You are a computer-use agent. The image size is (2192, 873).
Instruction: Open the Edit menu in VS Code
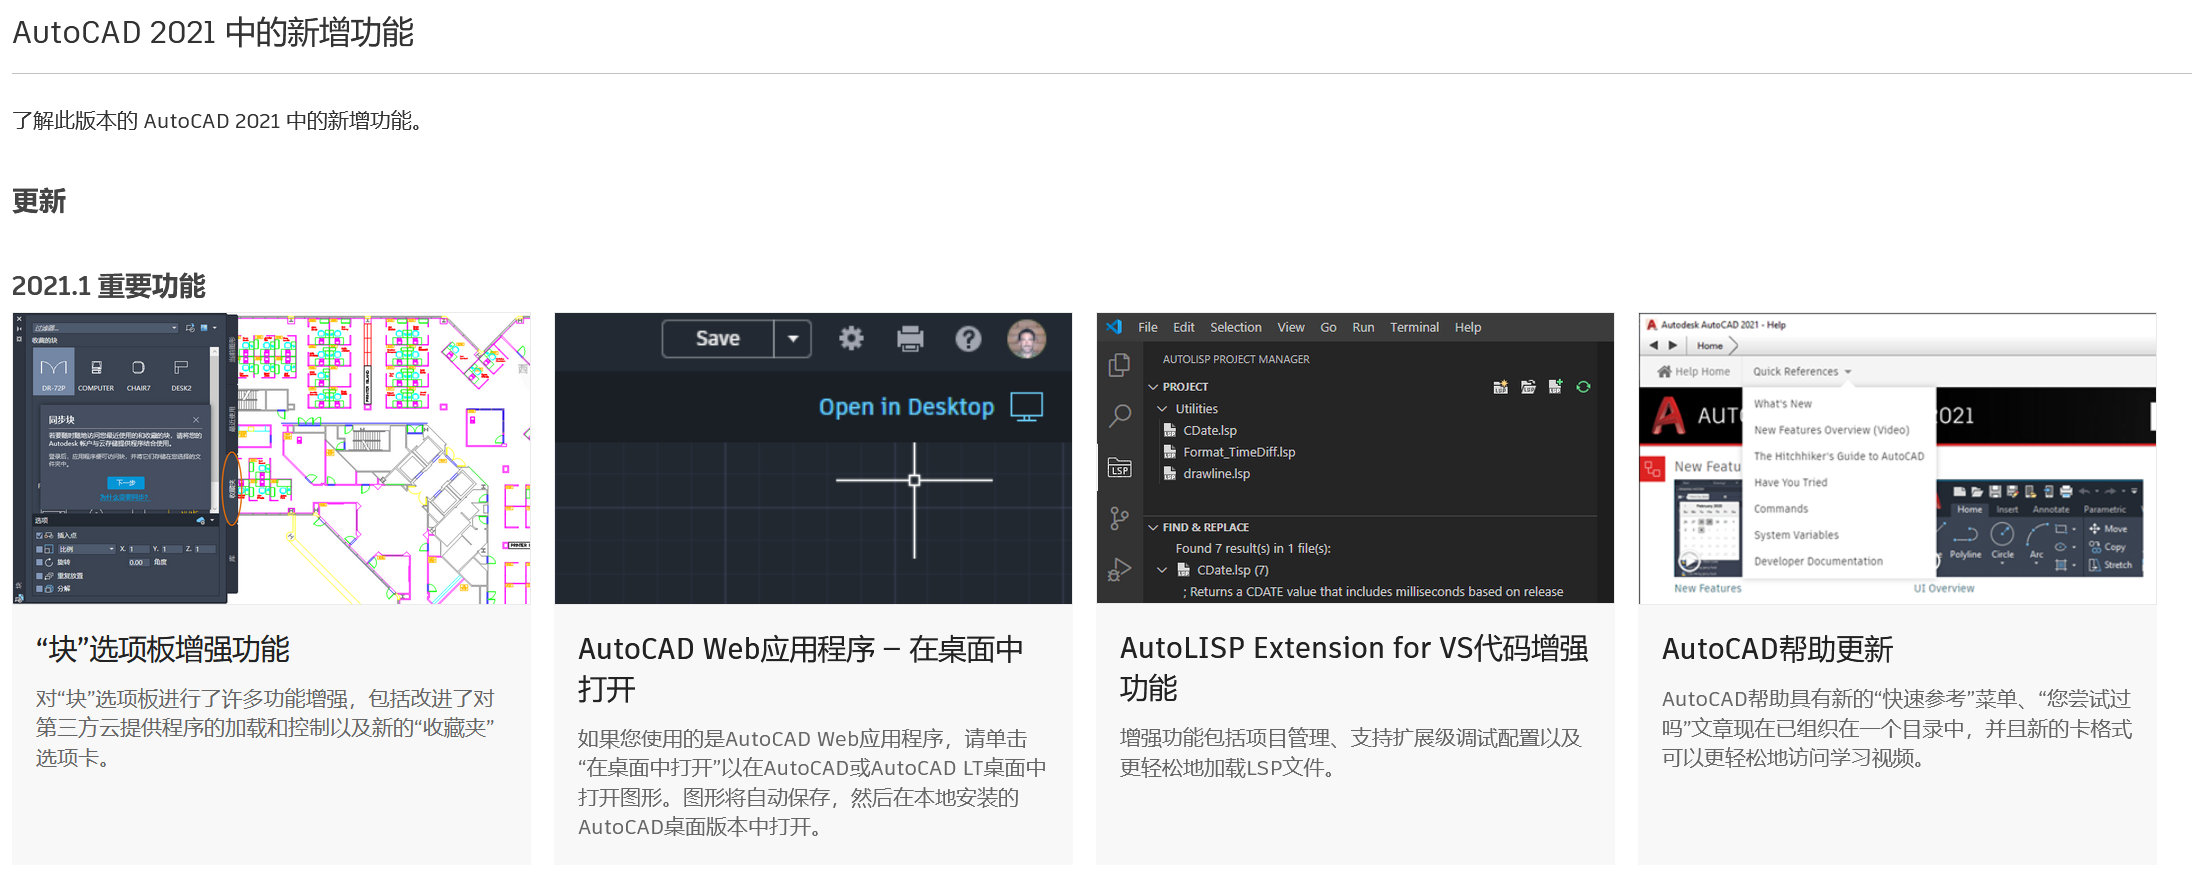pyautogui.click(x=1184, y=327)
